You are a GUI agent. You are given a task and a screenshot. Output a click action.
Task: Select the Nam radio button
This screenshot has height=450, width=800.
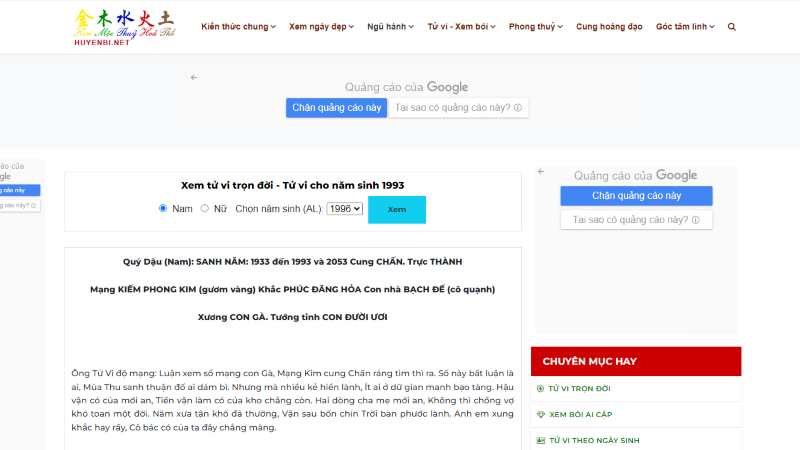(x=163, y=209)
